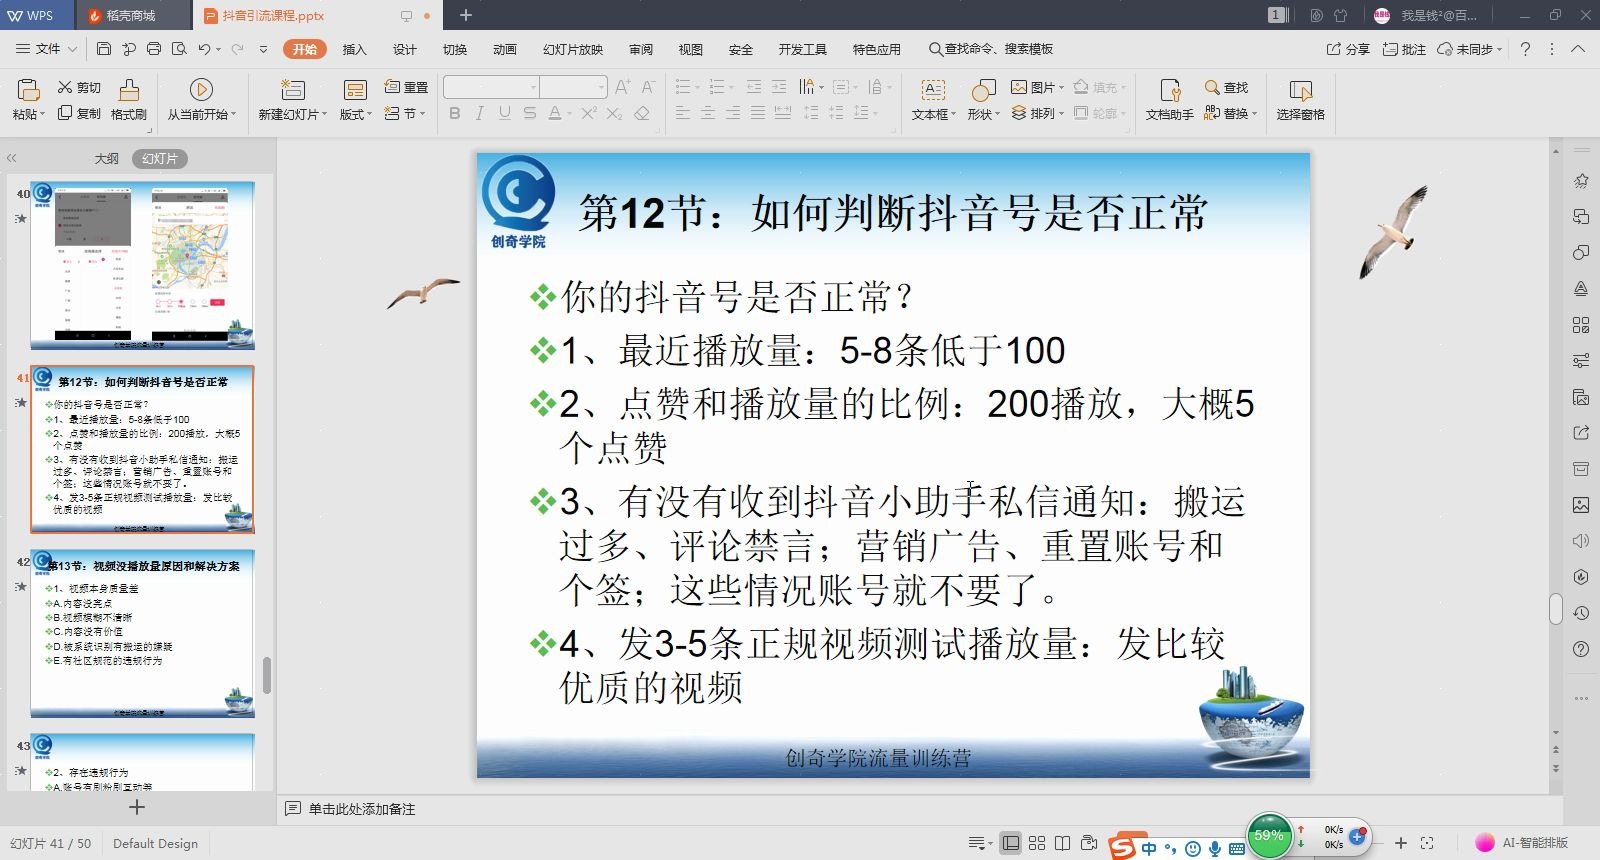
Task: Click the Comment (批注) button
Action: (x=1404, y=49)
